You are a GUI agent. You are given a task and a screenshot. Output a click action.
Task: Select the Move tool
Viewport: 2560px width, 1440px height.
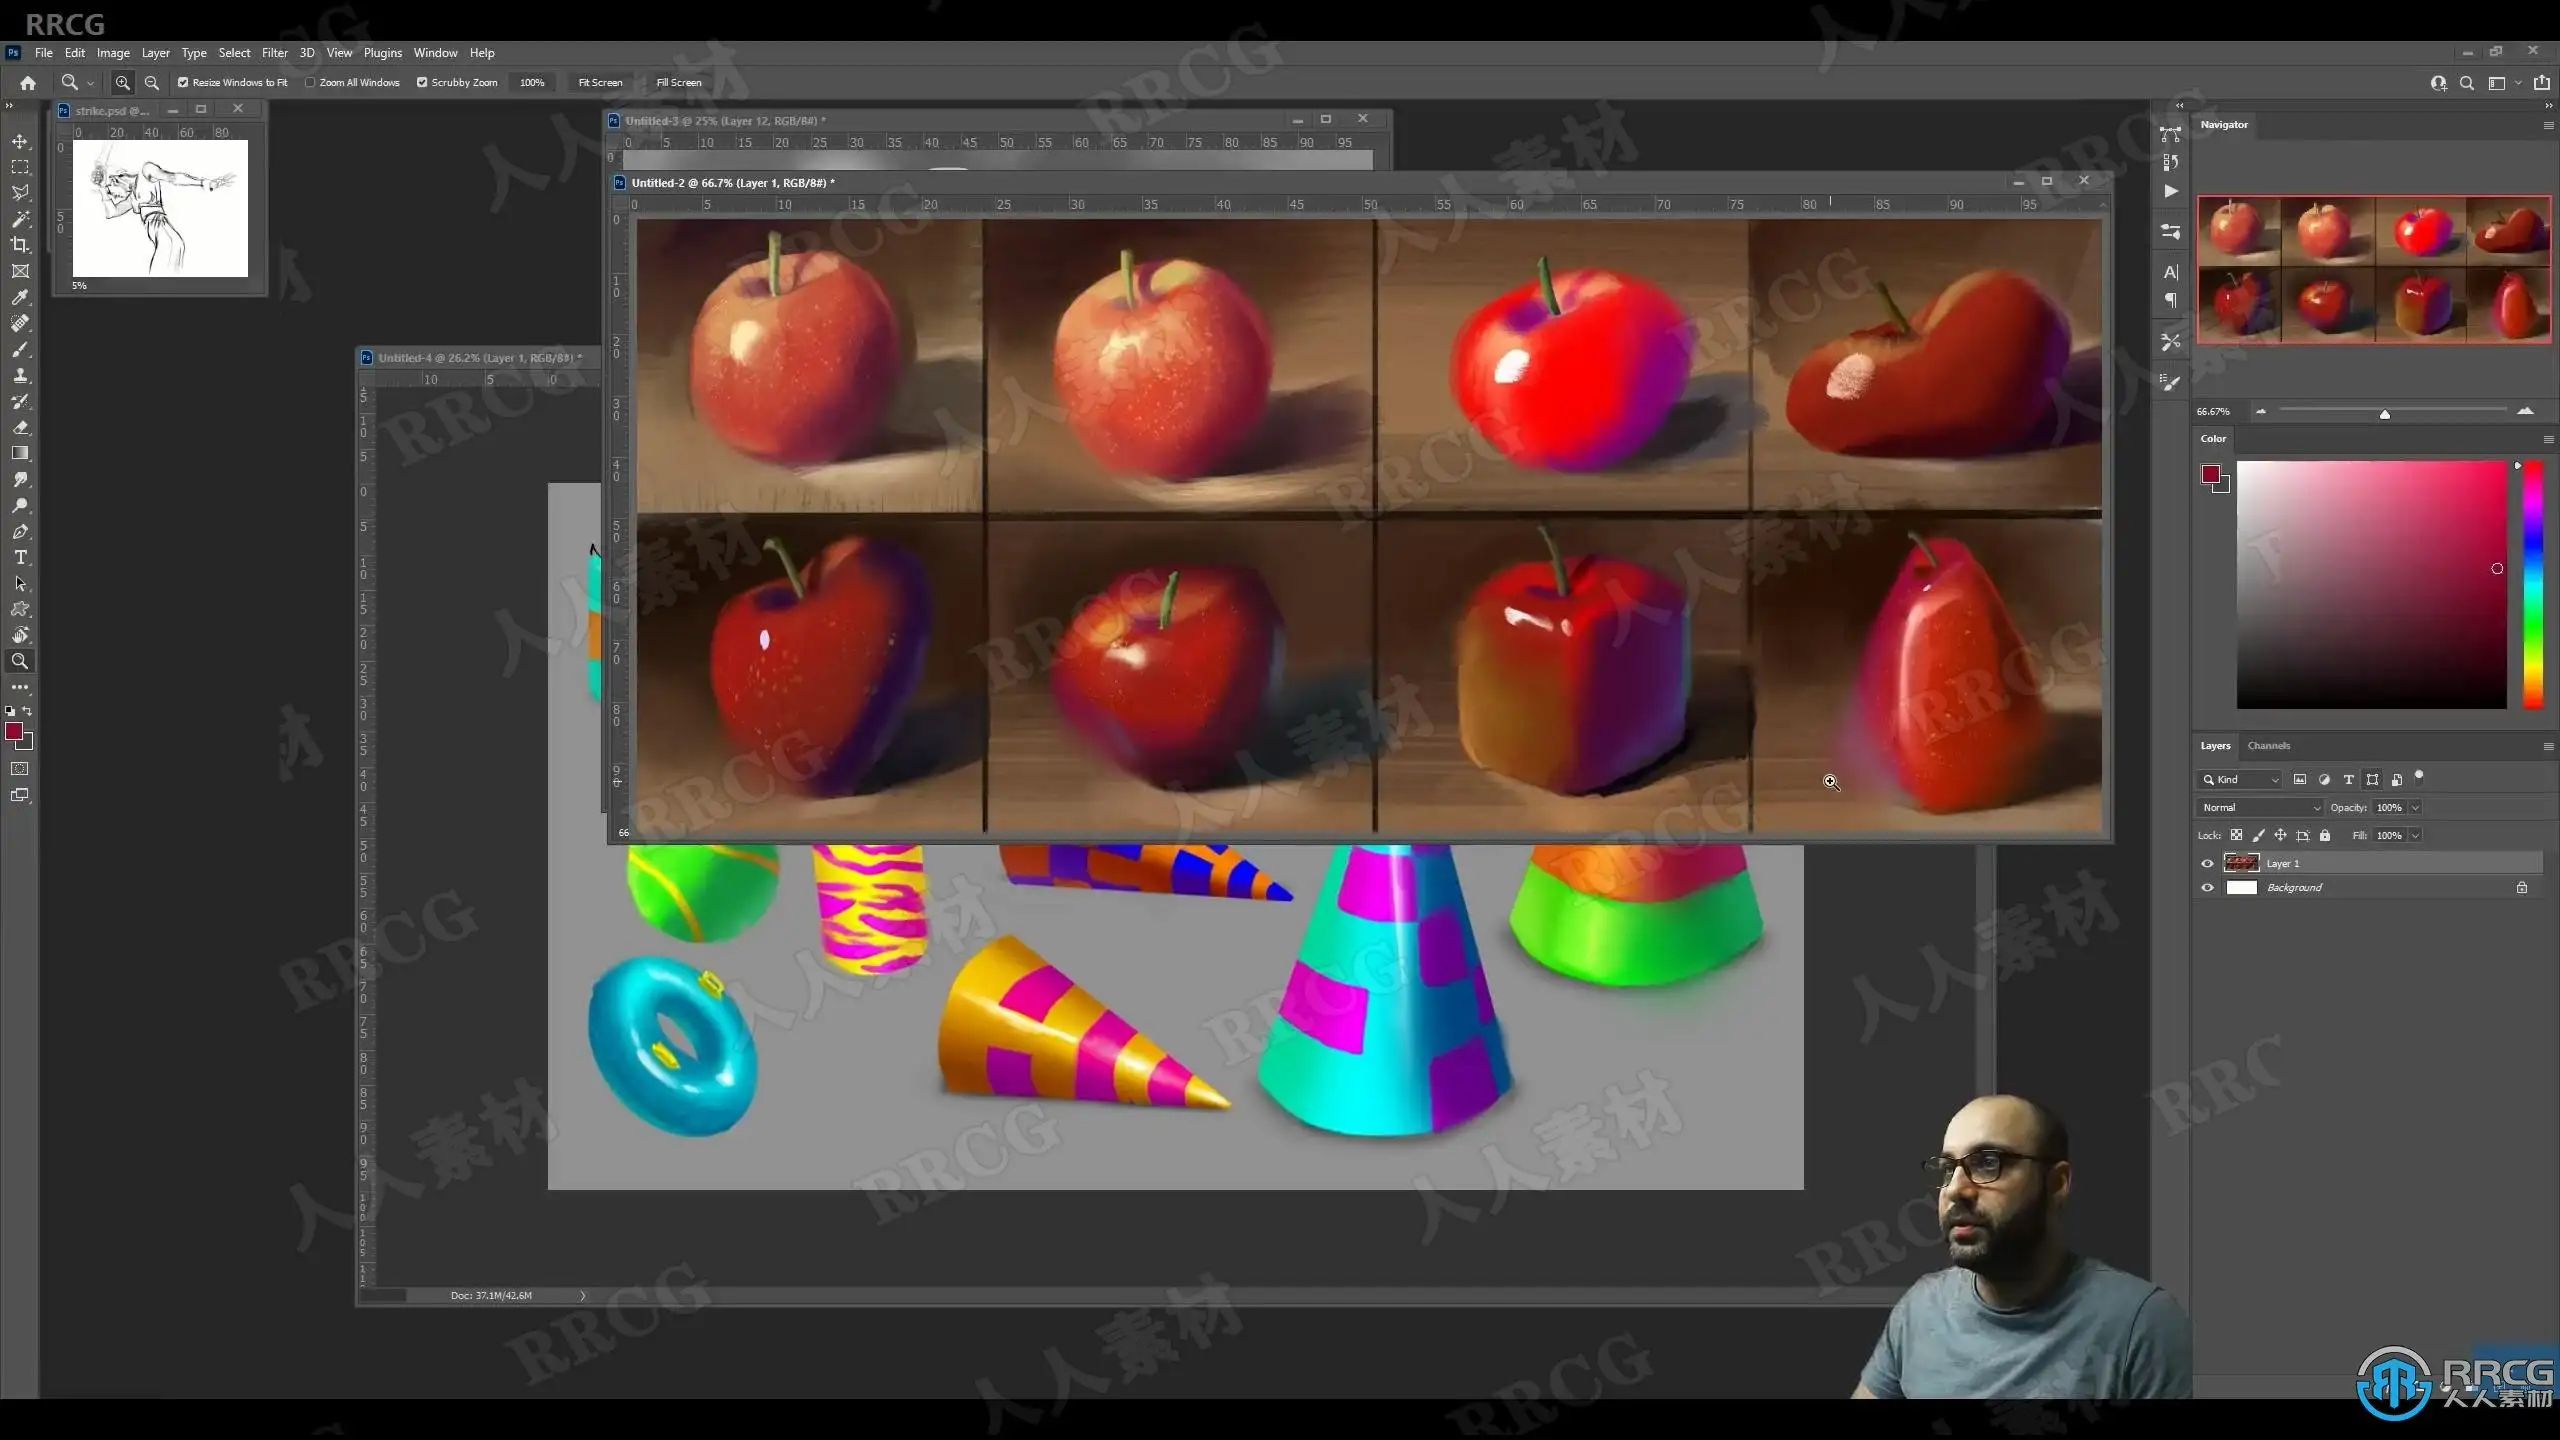[x=20, y=141]
